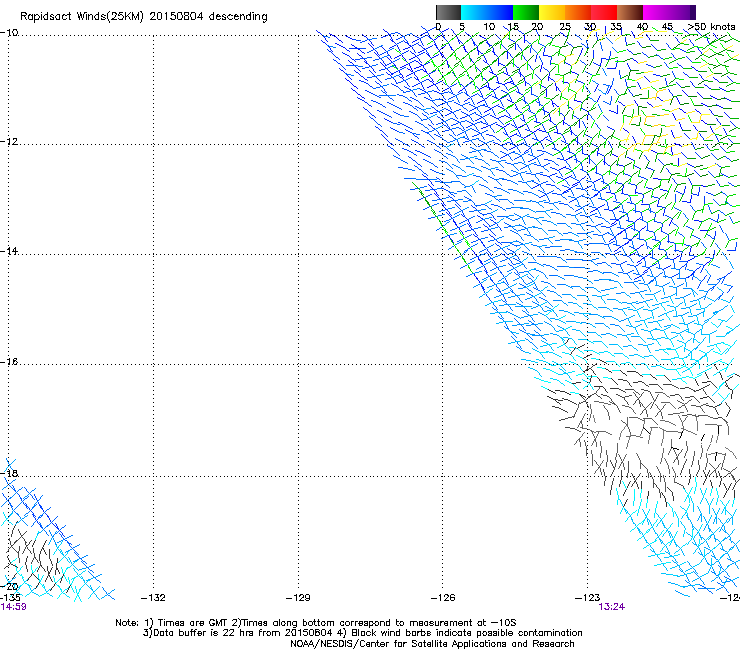740x650 pixels.
Task: Click the 13:24 swath time stamp
Action: click(612, 607)
